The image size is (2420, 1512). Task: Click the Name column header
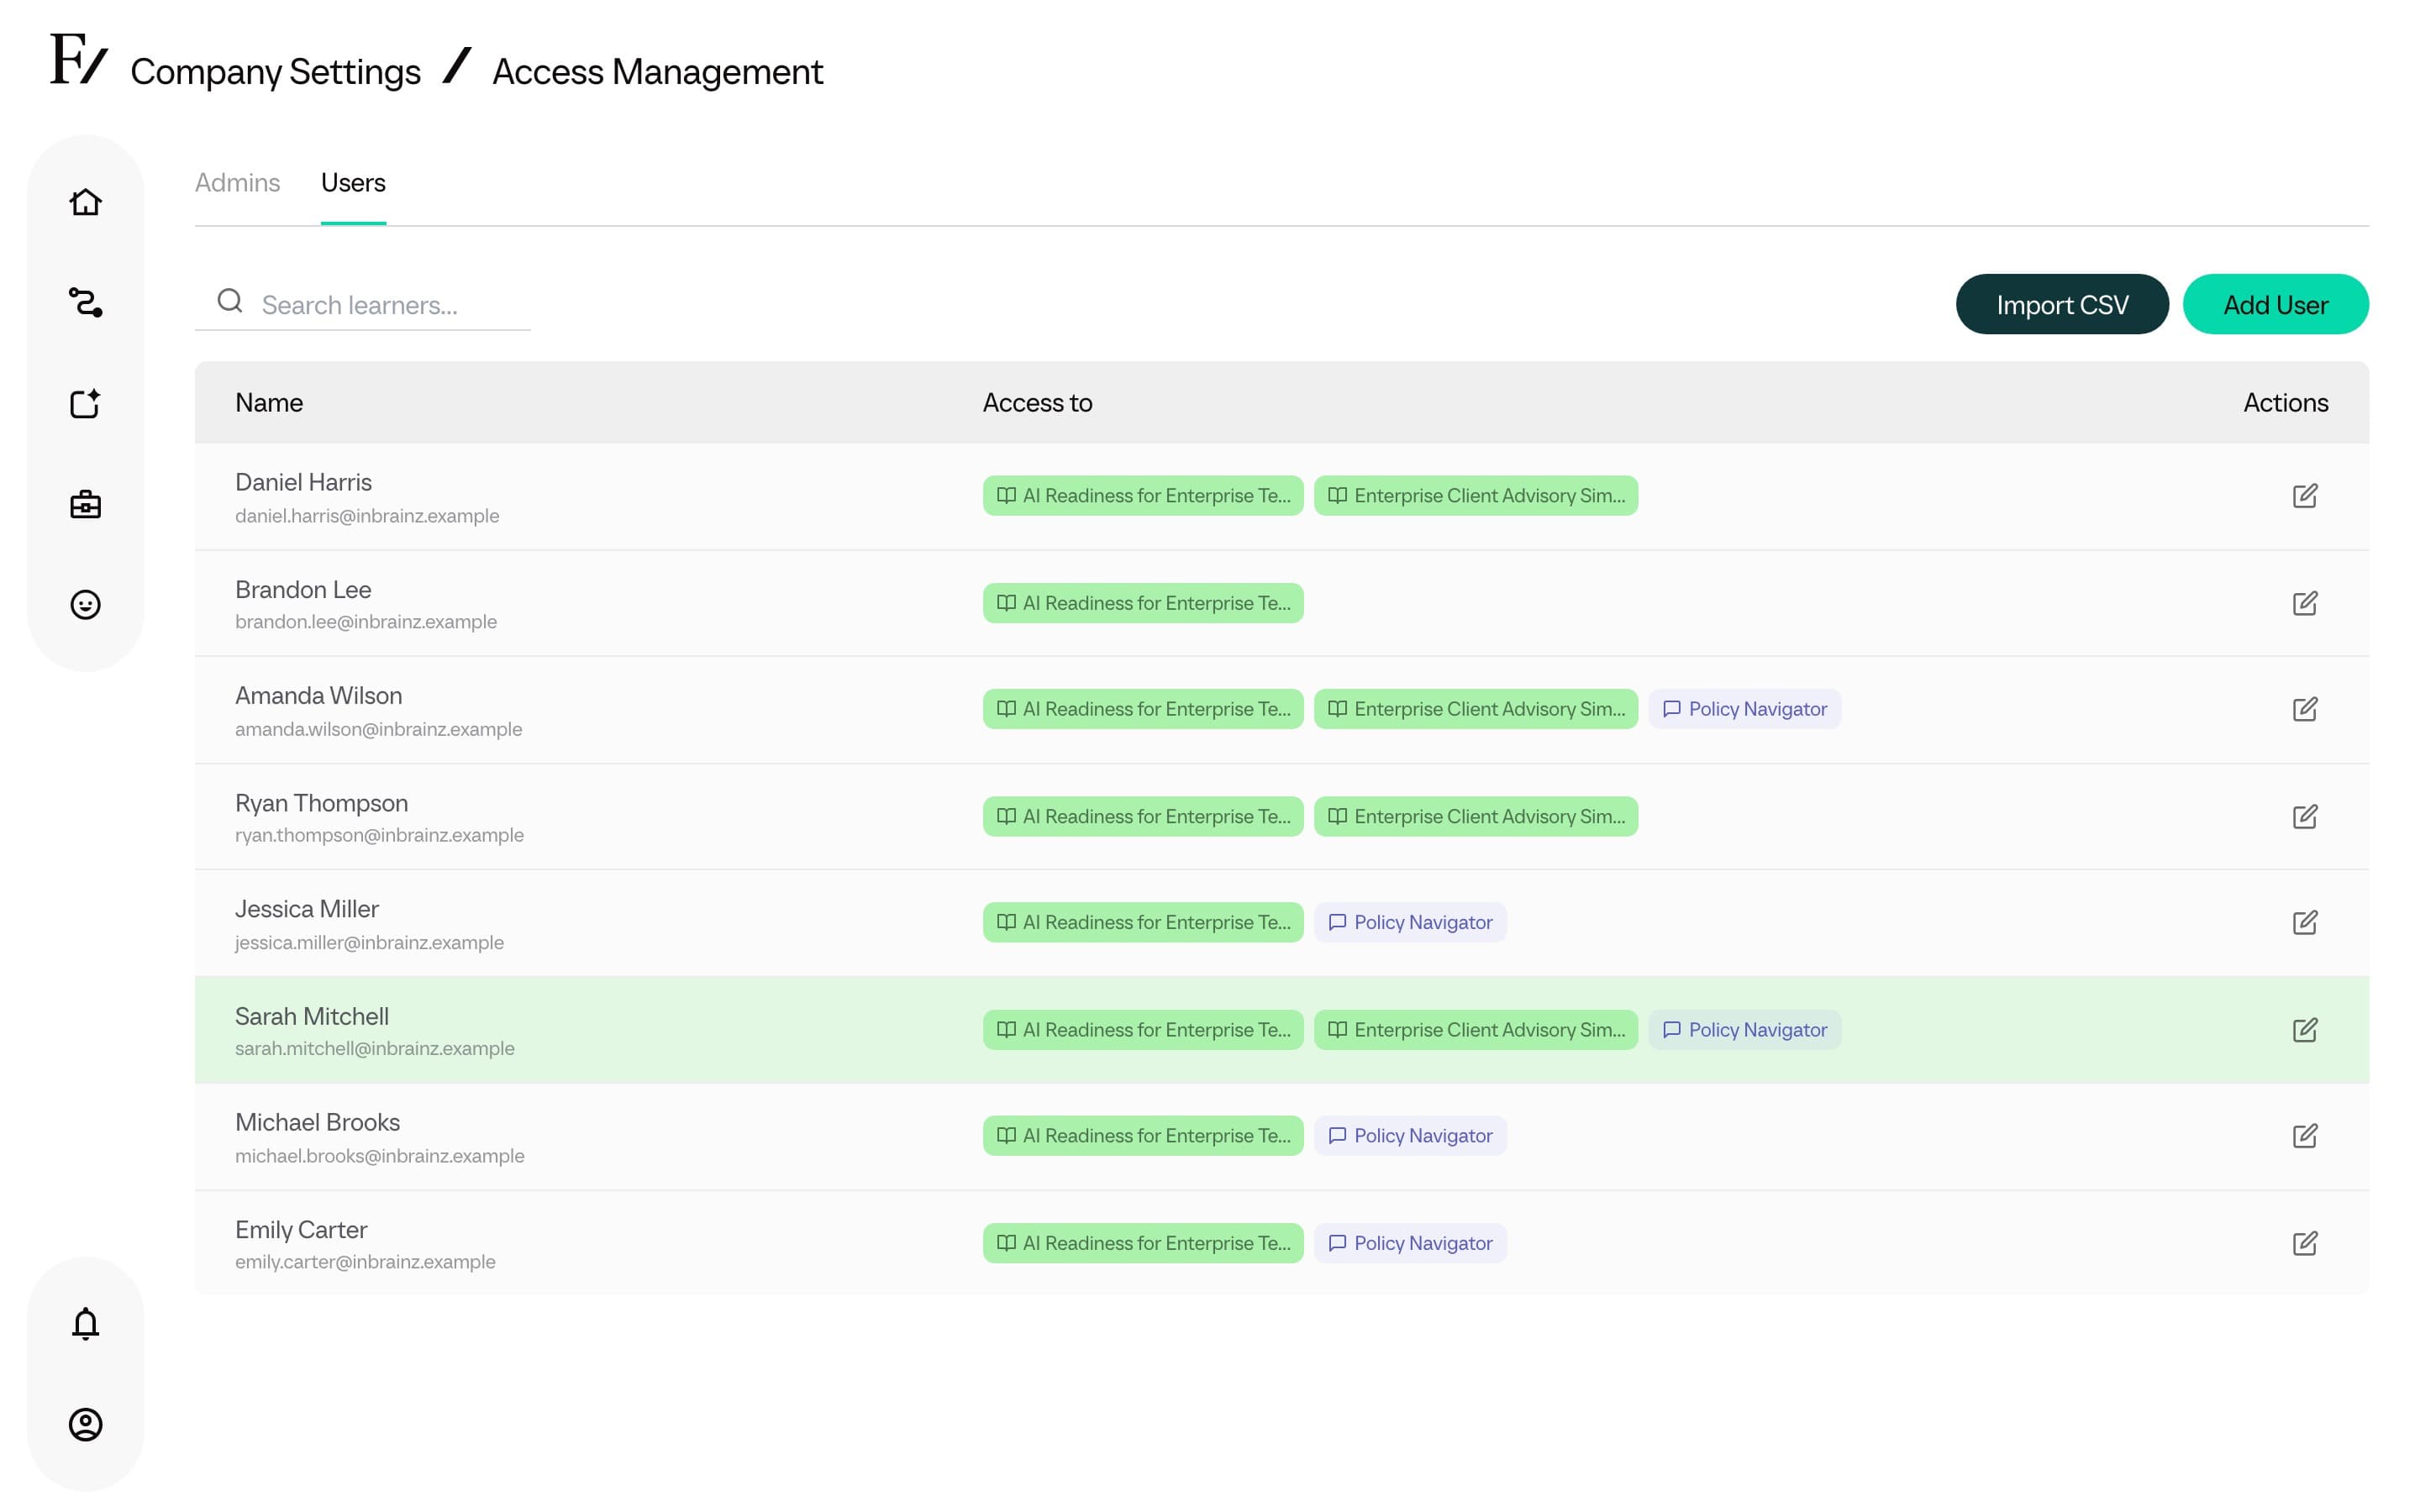(x=269, y=403)
